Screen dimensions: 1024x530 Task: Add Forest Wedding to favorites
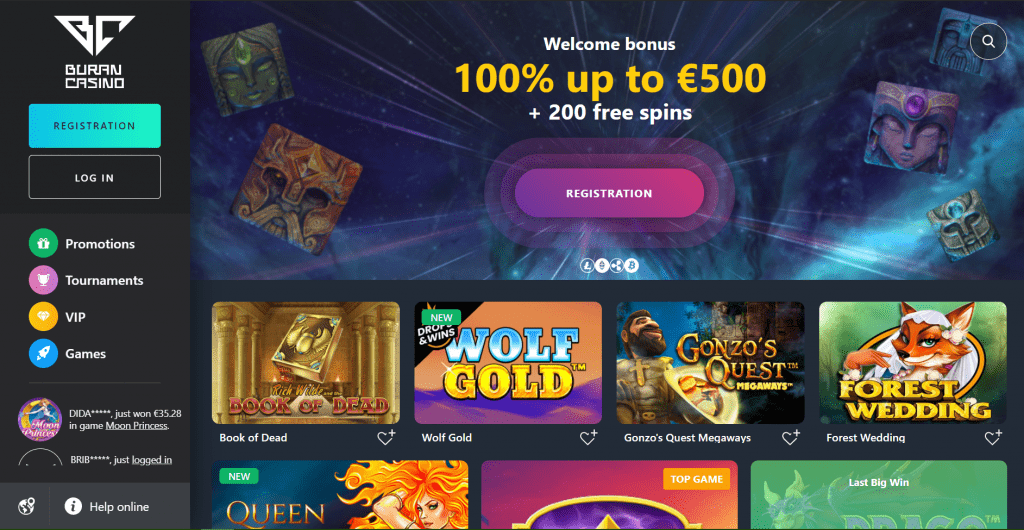coord(993,437)
